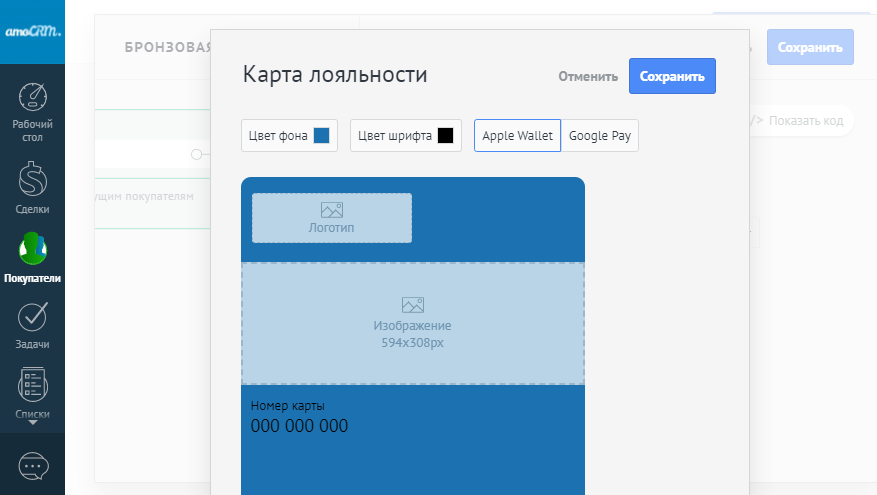The width and height of the screenshot is (877, 495).
Task: Click the Бронзовая header title in background
Action: pyautogui.click(x=168, y=47)
